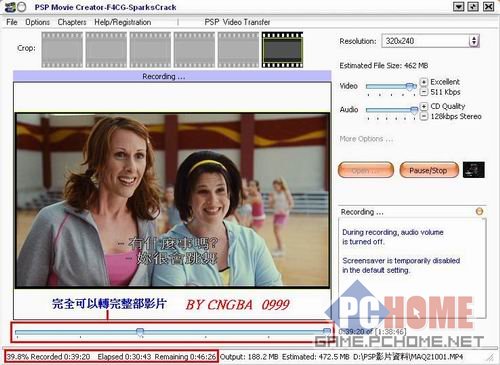Screen dimensions: 500x365
Task: Click the 'Recording ...' banner above preview
Action: pos(172,76)
